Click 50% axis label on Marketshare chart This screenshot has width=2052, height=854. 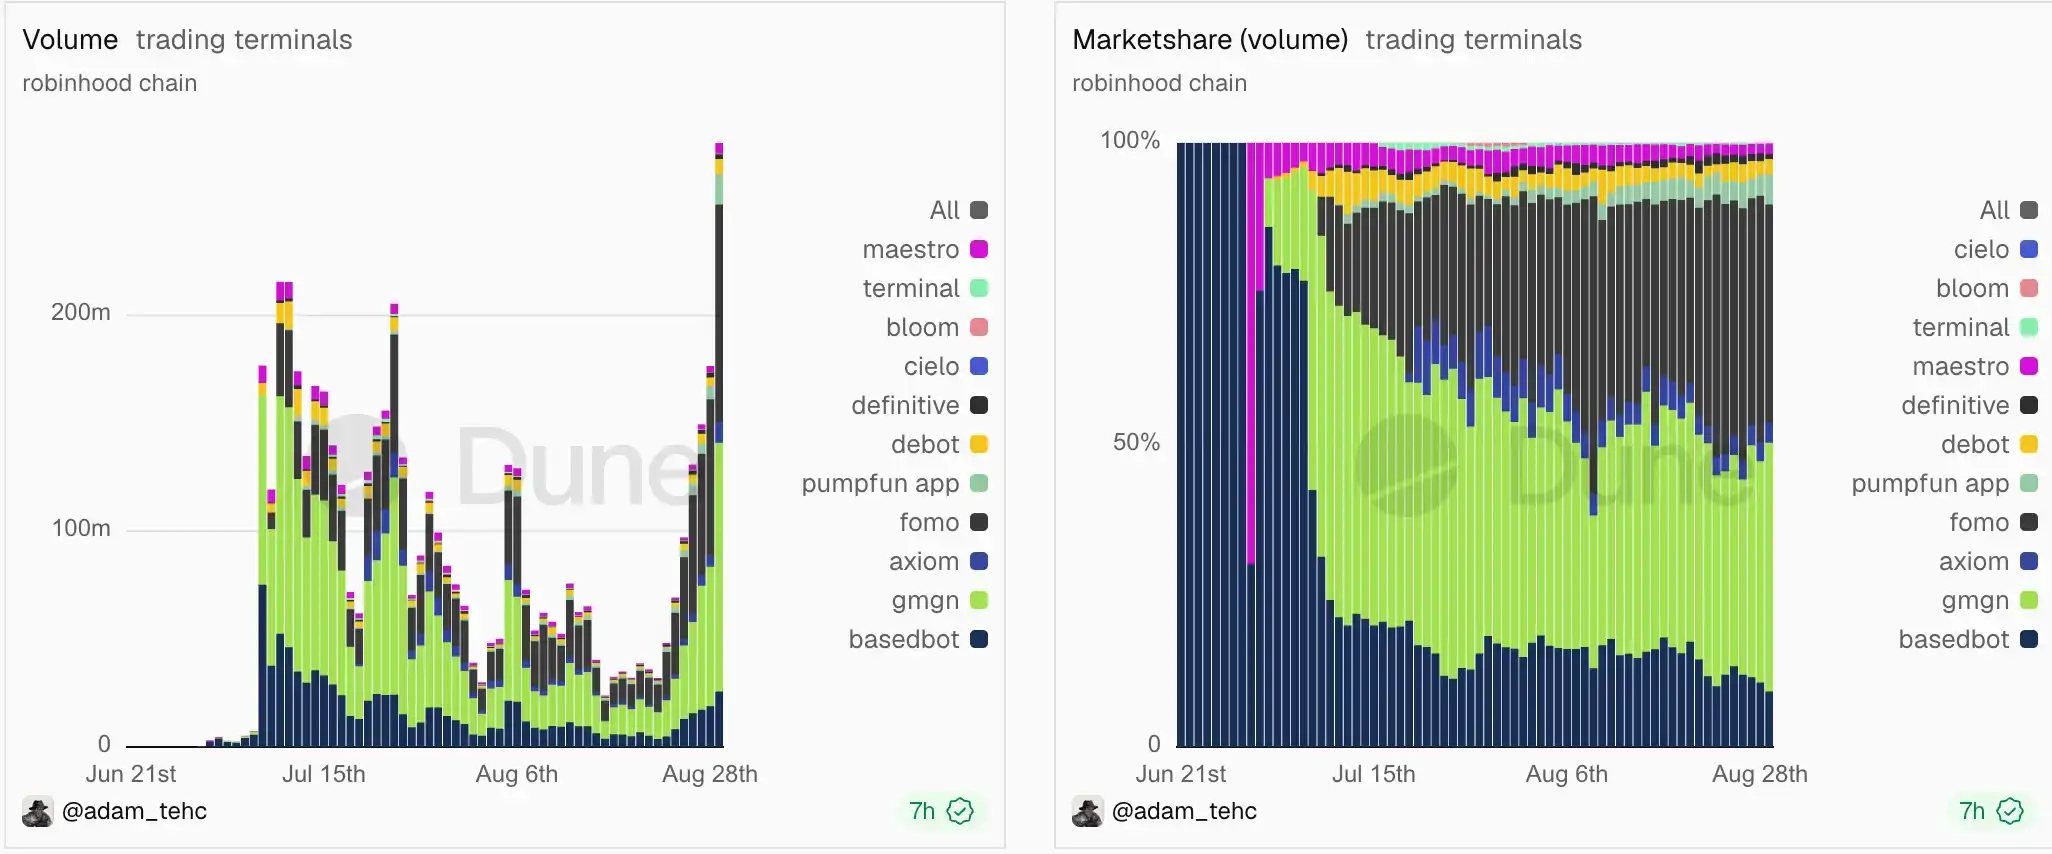pos(1137,442)
